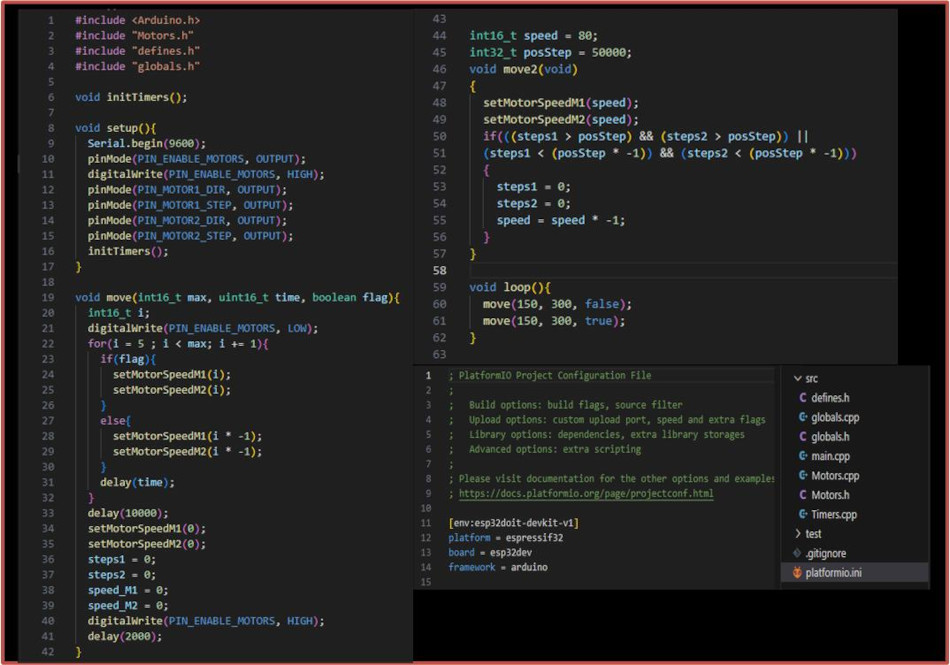
Task: Click the 'framework = arduino' line
Action: (498, 567)
